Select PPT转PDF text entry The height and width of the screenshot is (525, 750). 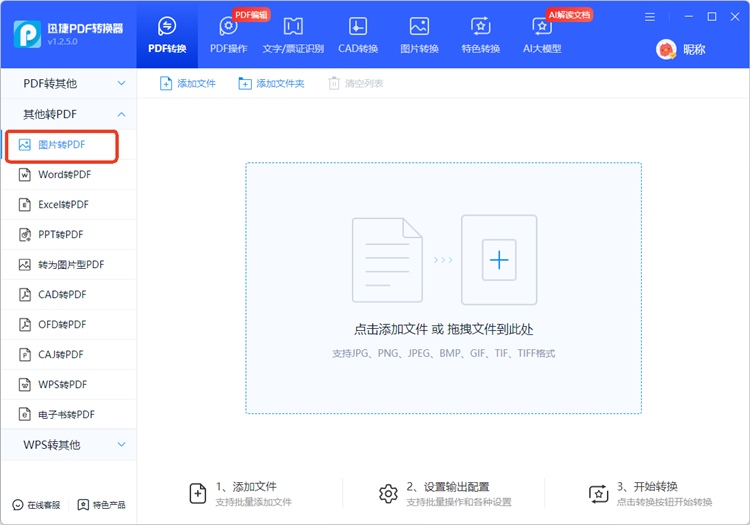coord(61,235)
